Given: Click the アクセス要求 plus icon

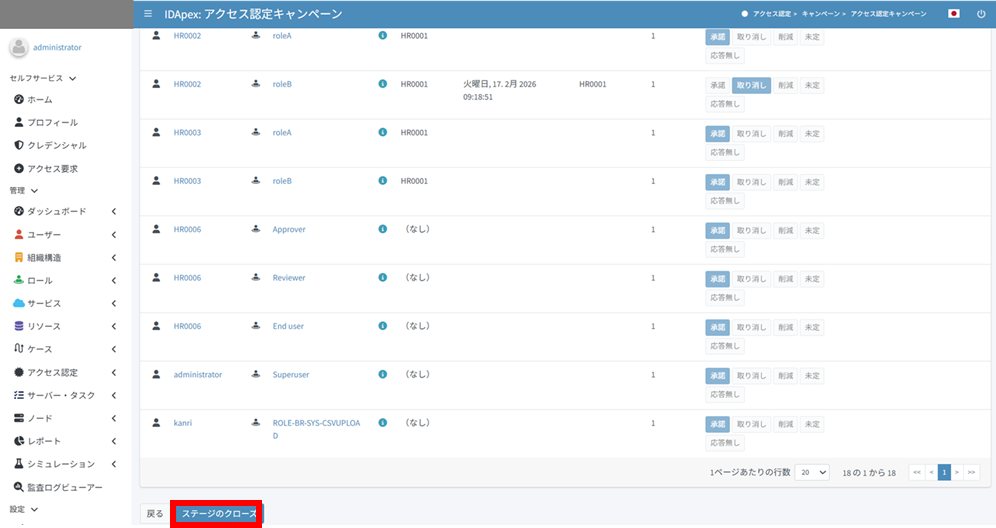Looking at the screenshot, I should [19, 168].
